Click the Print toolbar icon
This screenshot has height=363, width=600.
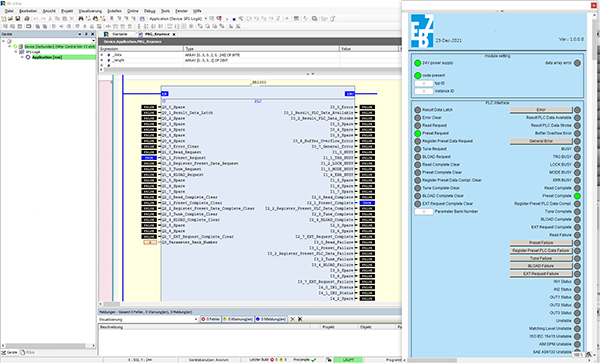(x=27, y=18)
